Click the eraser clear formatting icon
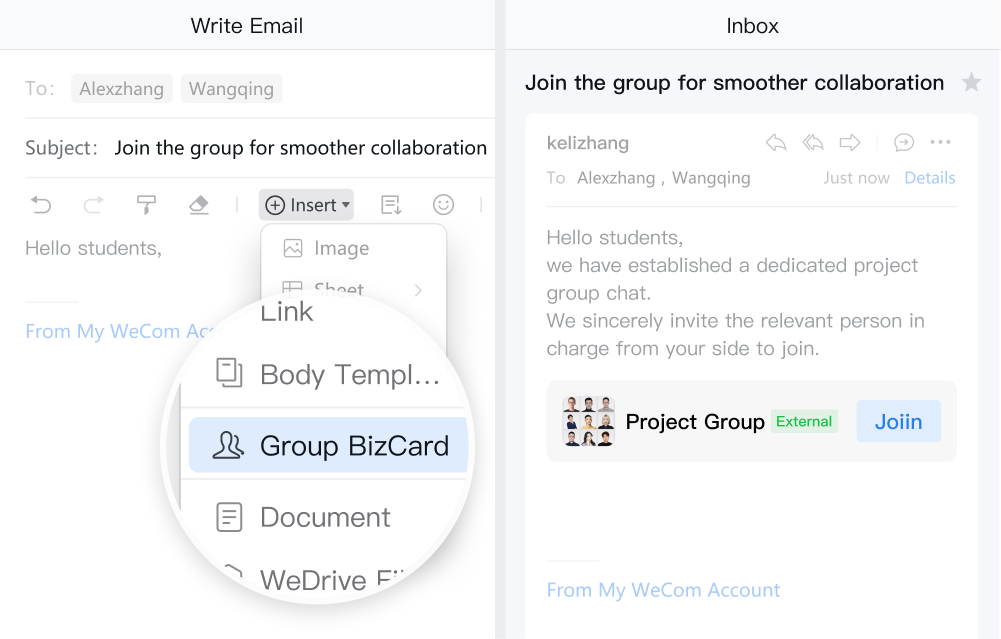 [198, 205]
